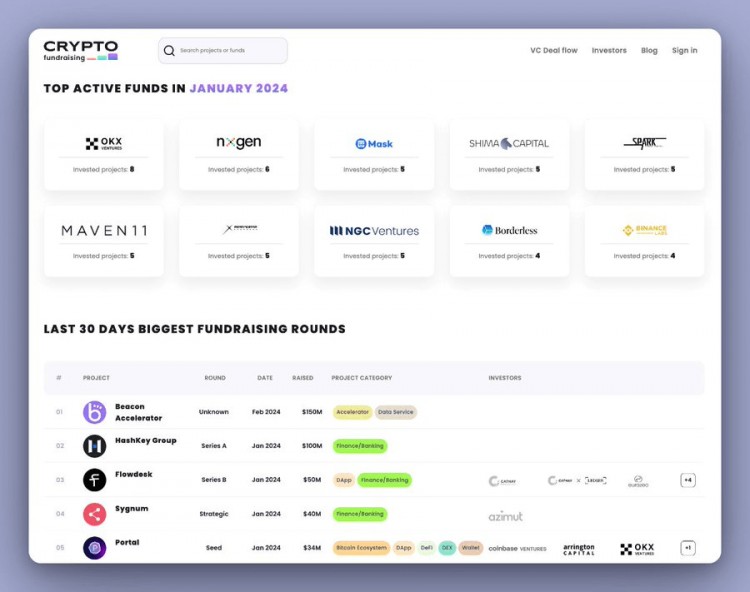Viewport: 750px width, 592px height.
Task: Click the Sygnum project icon
Action: pyautogui.click(x=94, y=514)
